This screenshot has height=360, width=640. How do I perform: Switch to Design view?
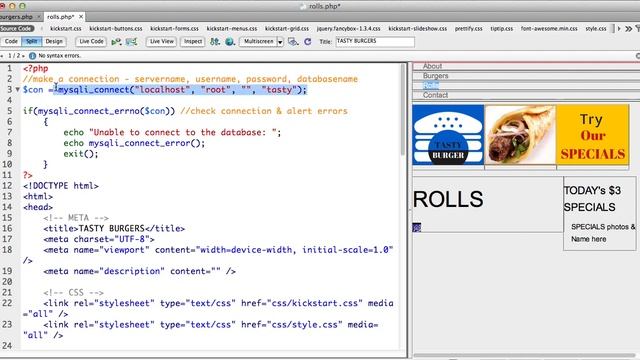tap(54, 41)
